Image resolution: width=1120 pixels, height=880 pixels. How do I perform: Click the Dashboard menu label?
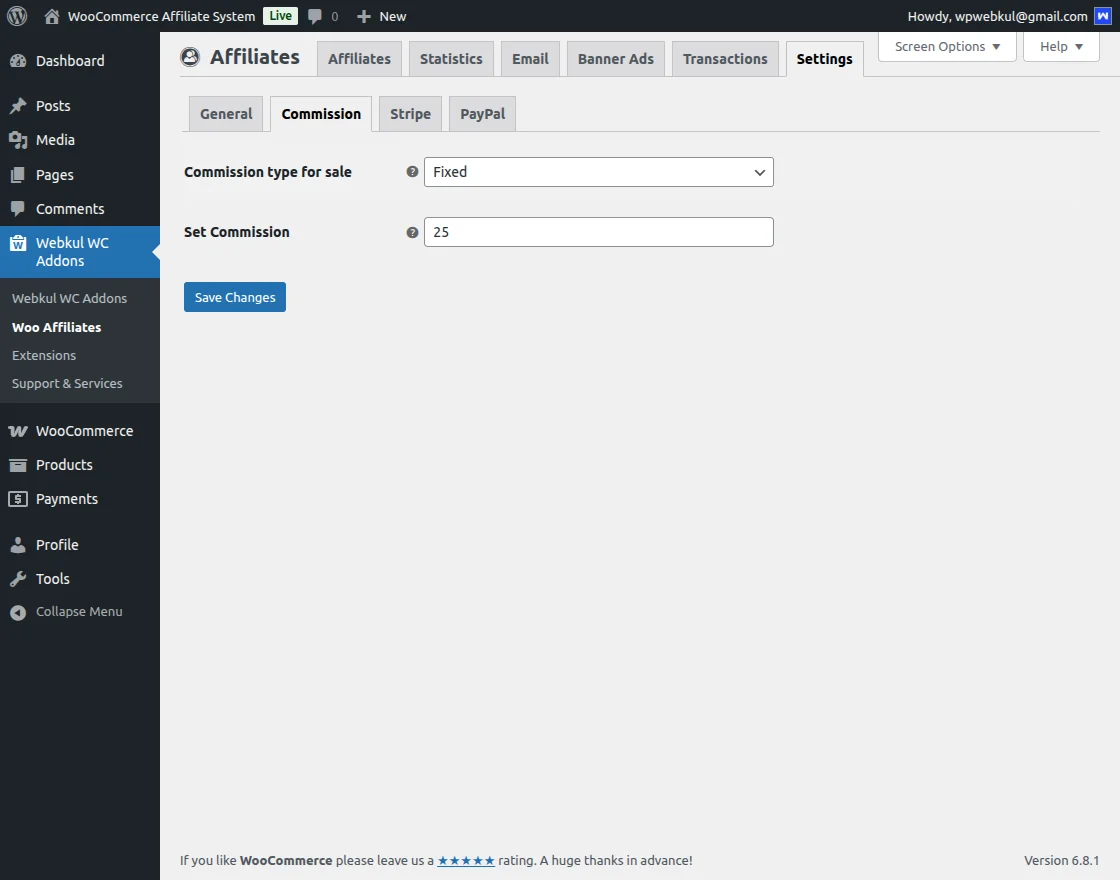[x=70, y=61]
